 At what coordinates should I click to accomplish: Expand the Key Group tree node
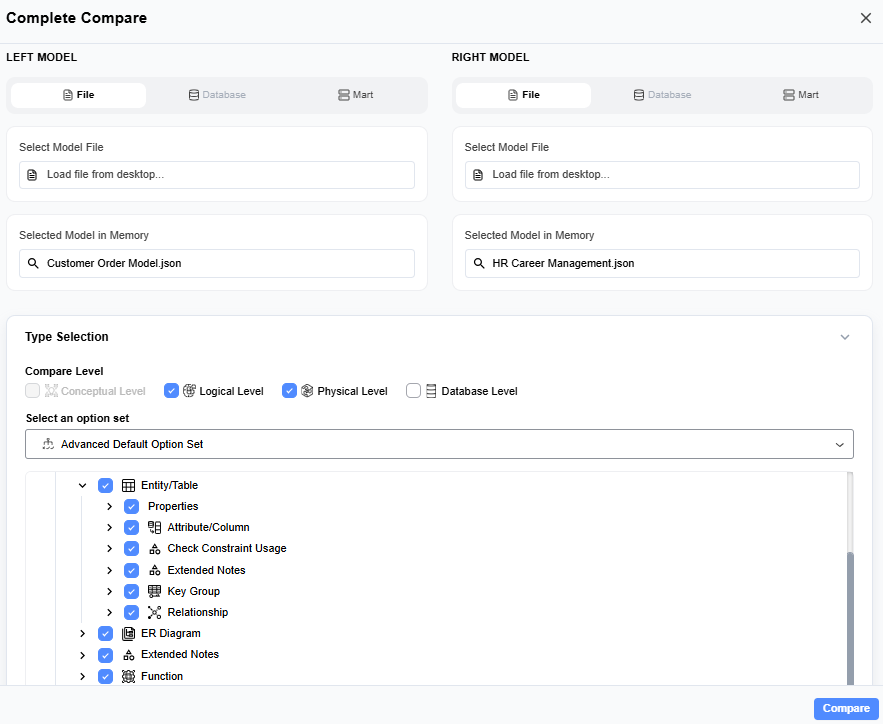109,591
